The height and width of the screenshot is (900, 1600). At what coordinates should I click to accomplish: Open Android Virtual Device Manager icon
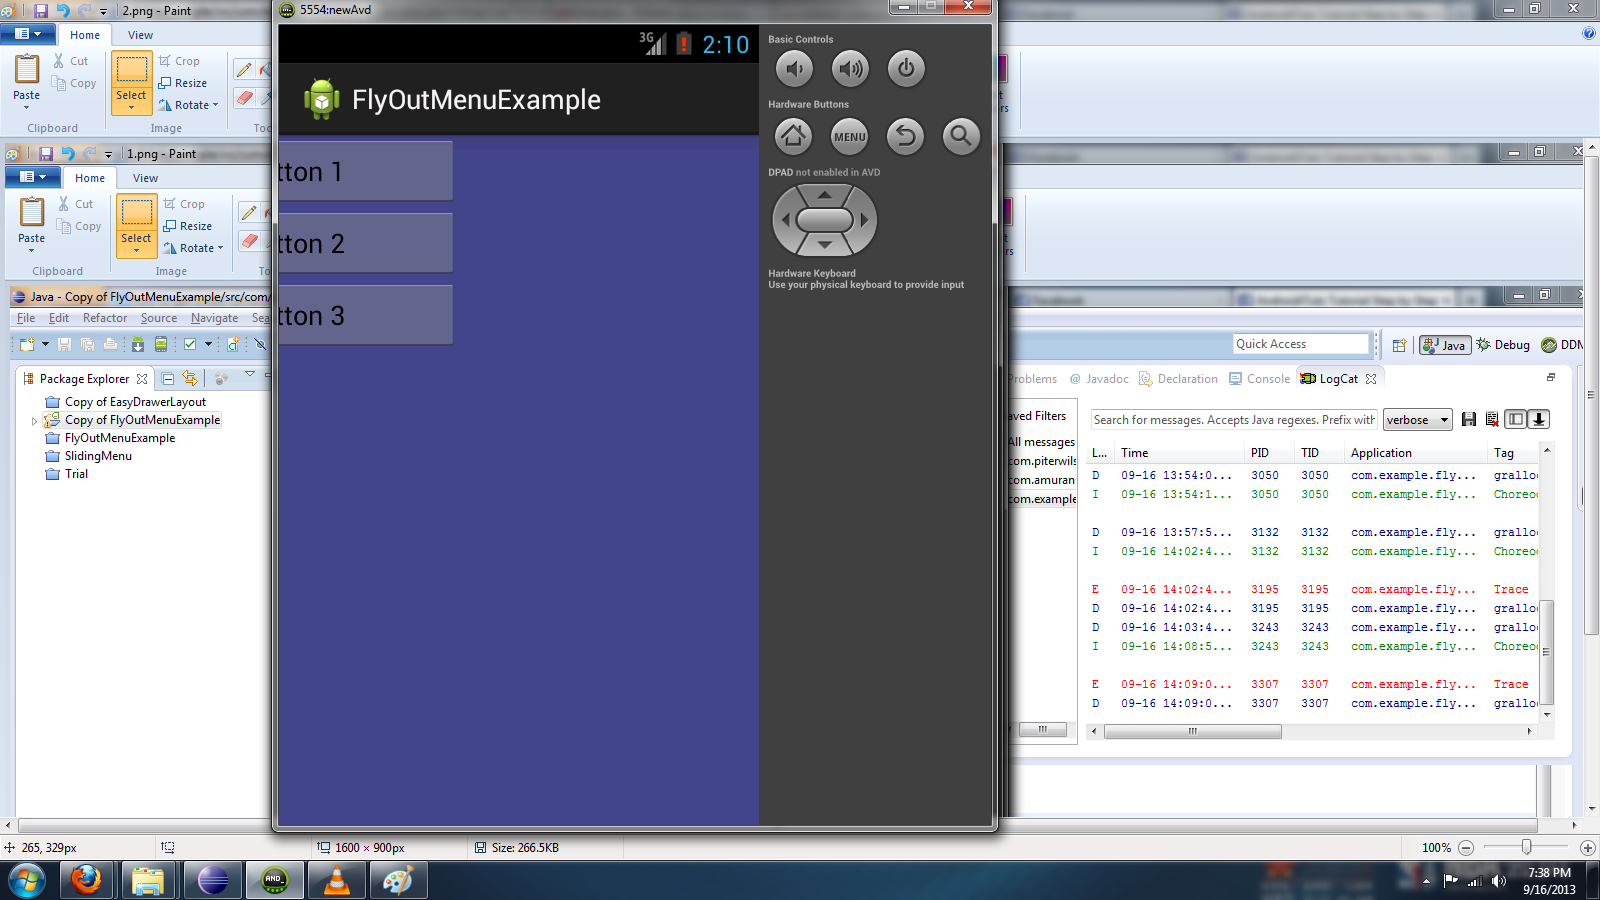click(x=160, y=344)
